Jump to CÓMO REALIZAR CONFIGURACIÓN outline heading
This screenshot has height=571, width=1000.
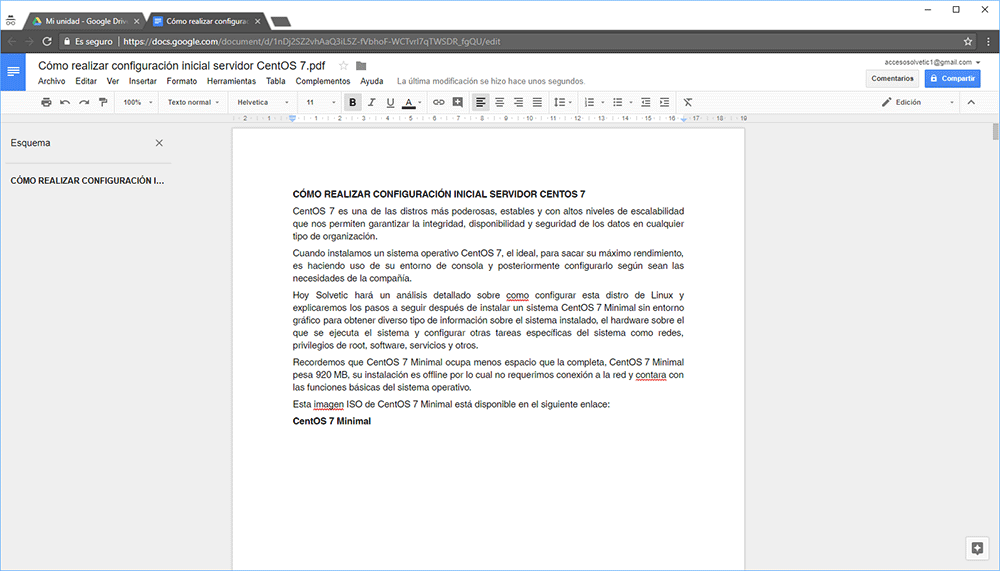87,181
